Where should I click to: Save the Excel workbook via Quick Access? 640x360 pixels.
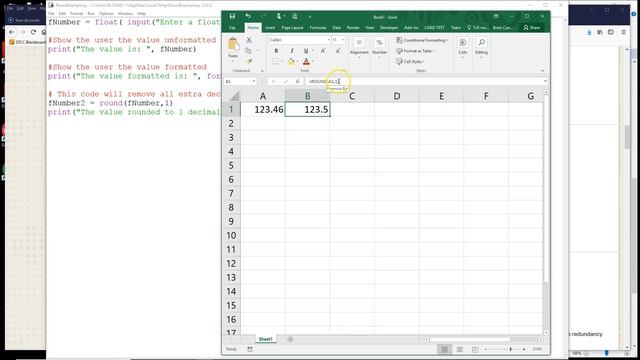pyautogui.click(x=232, y=16)
